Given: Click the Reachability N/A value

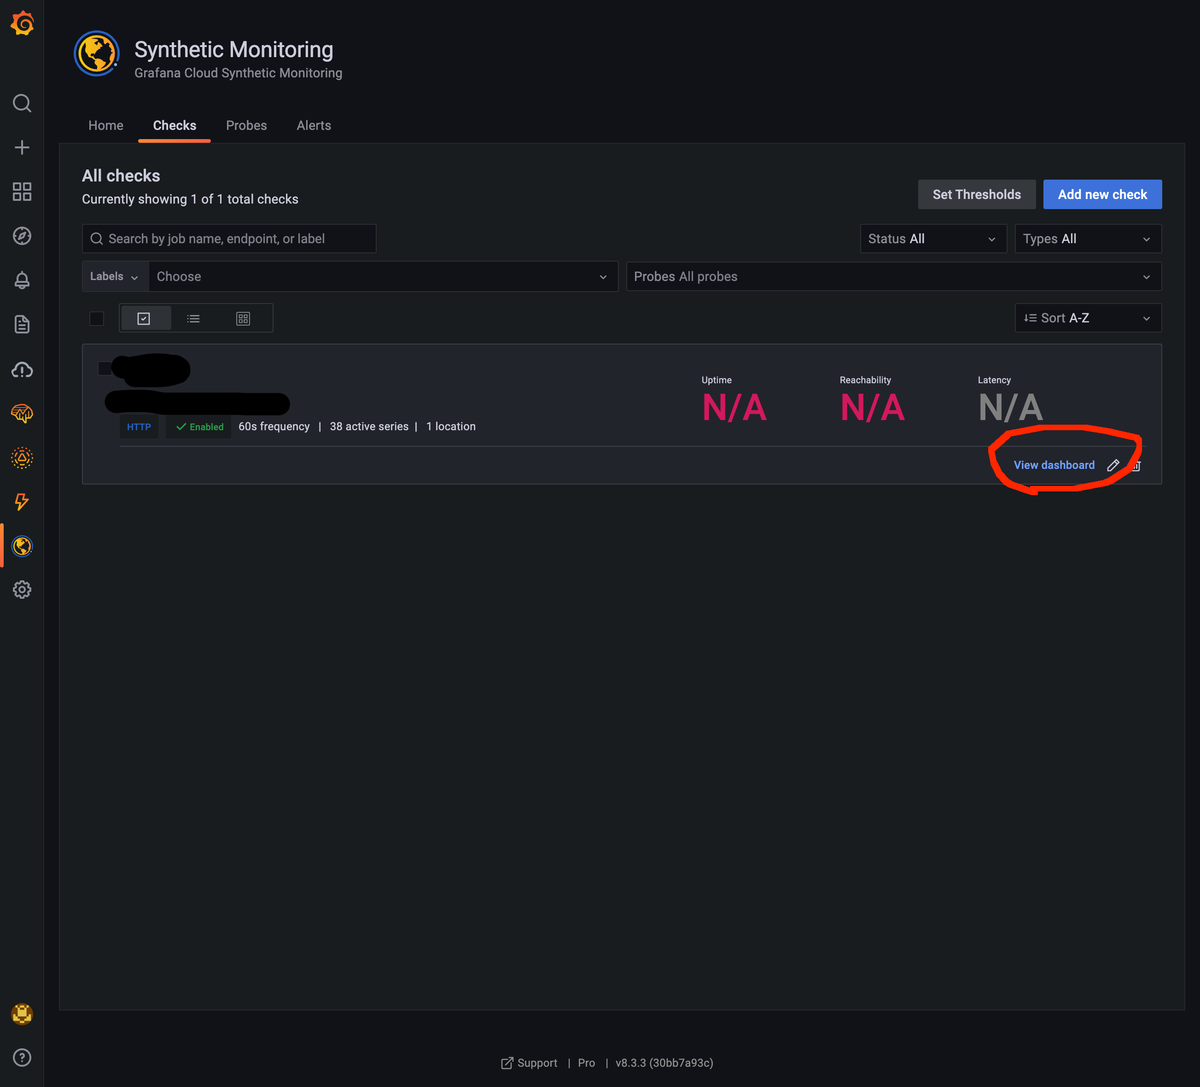Looking at the screenshot, I should tap(872, 407).
